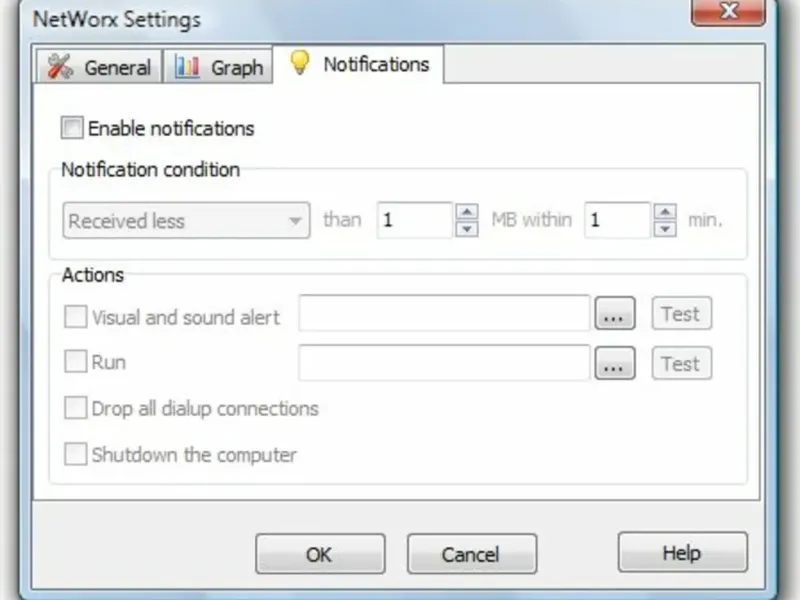Click the bar chart icon on Graph tab
Screen dimensions: 800x600
[x=187, y=66]
